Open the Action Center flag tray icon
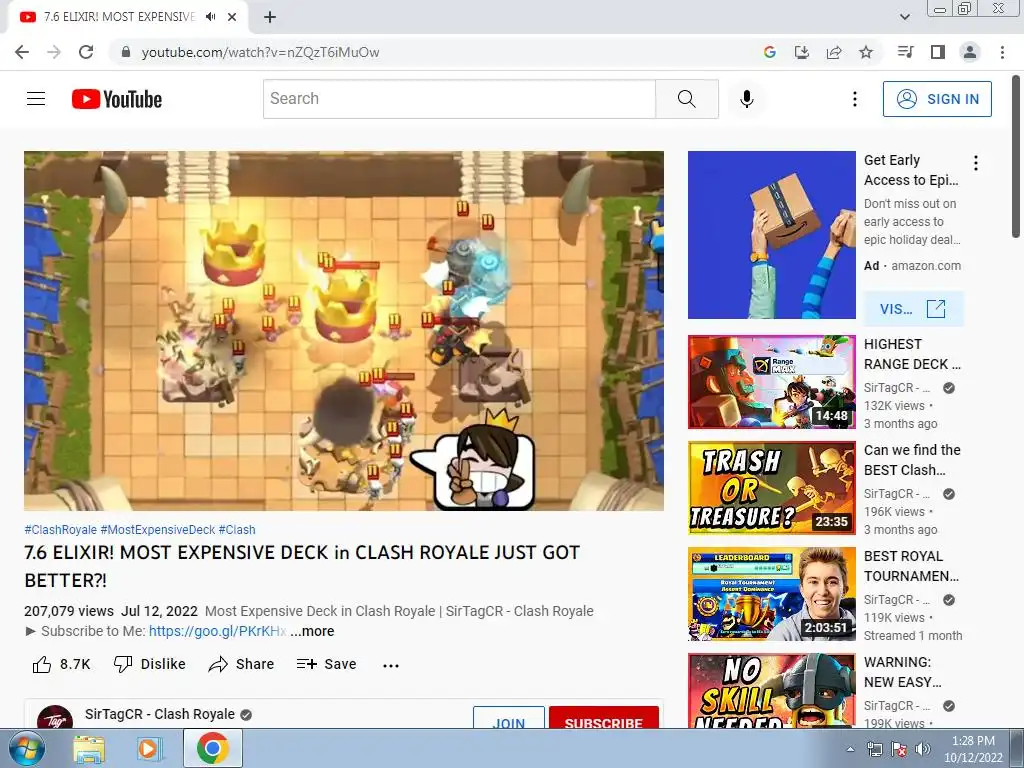 click(x=899, y=749)
